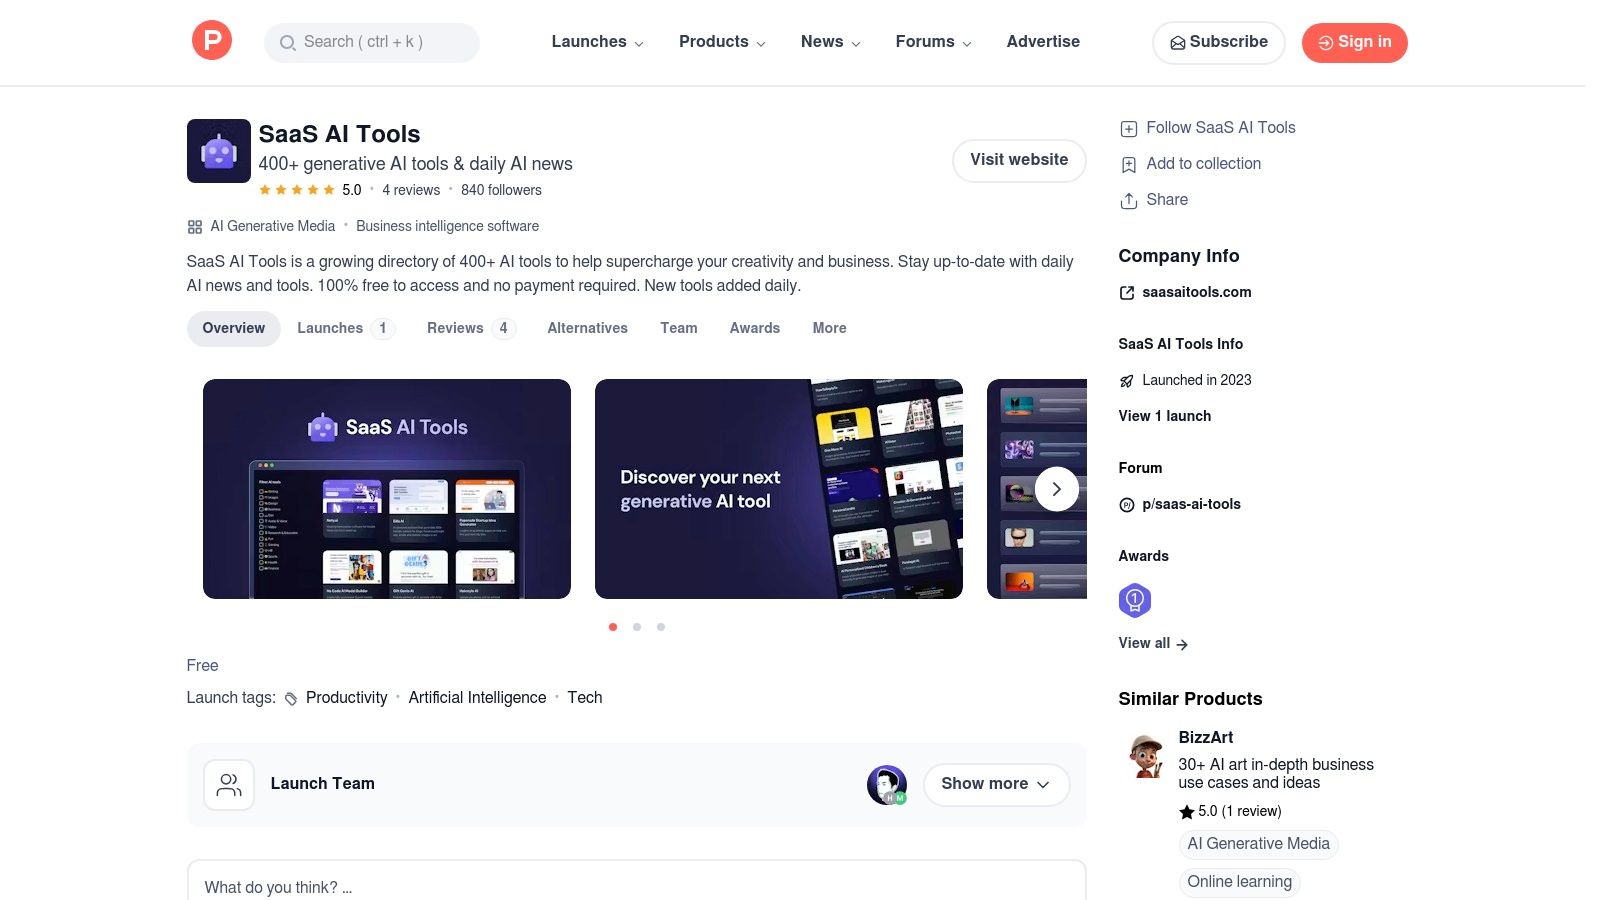Open the Alternatives tab
Viewport: 1600px width, 900px height.
[587, 328]
